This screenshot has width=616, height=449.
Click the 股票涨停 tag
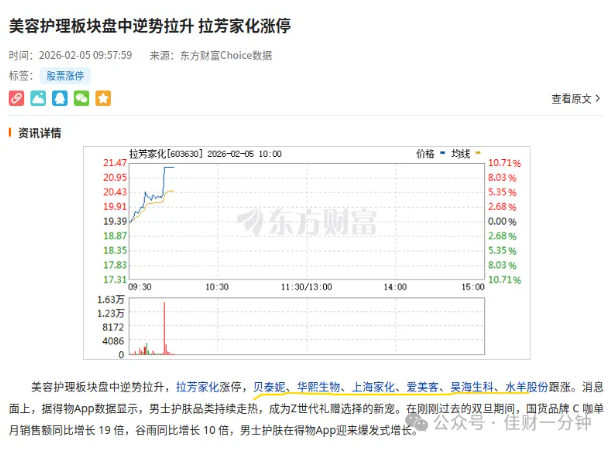coord(65,76)
